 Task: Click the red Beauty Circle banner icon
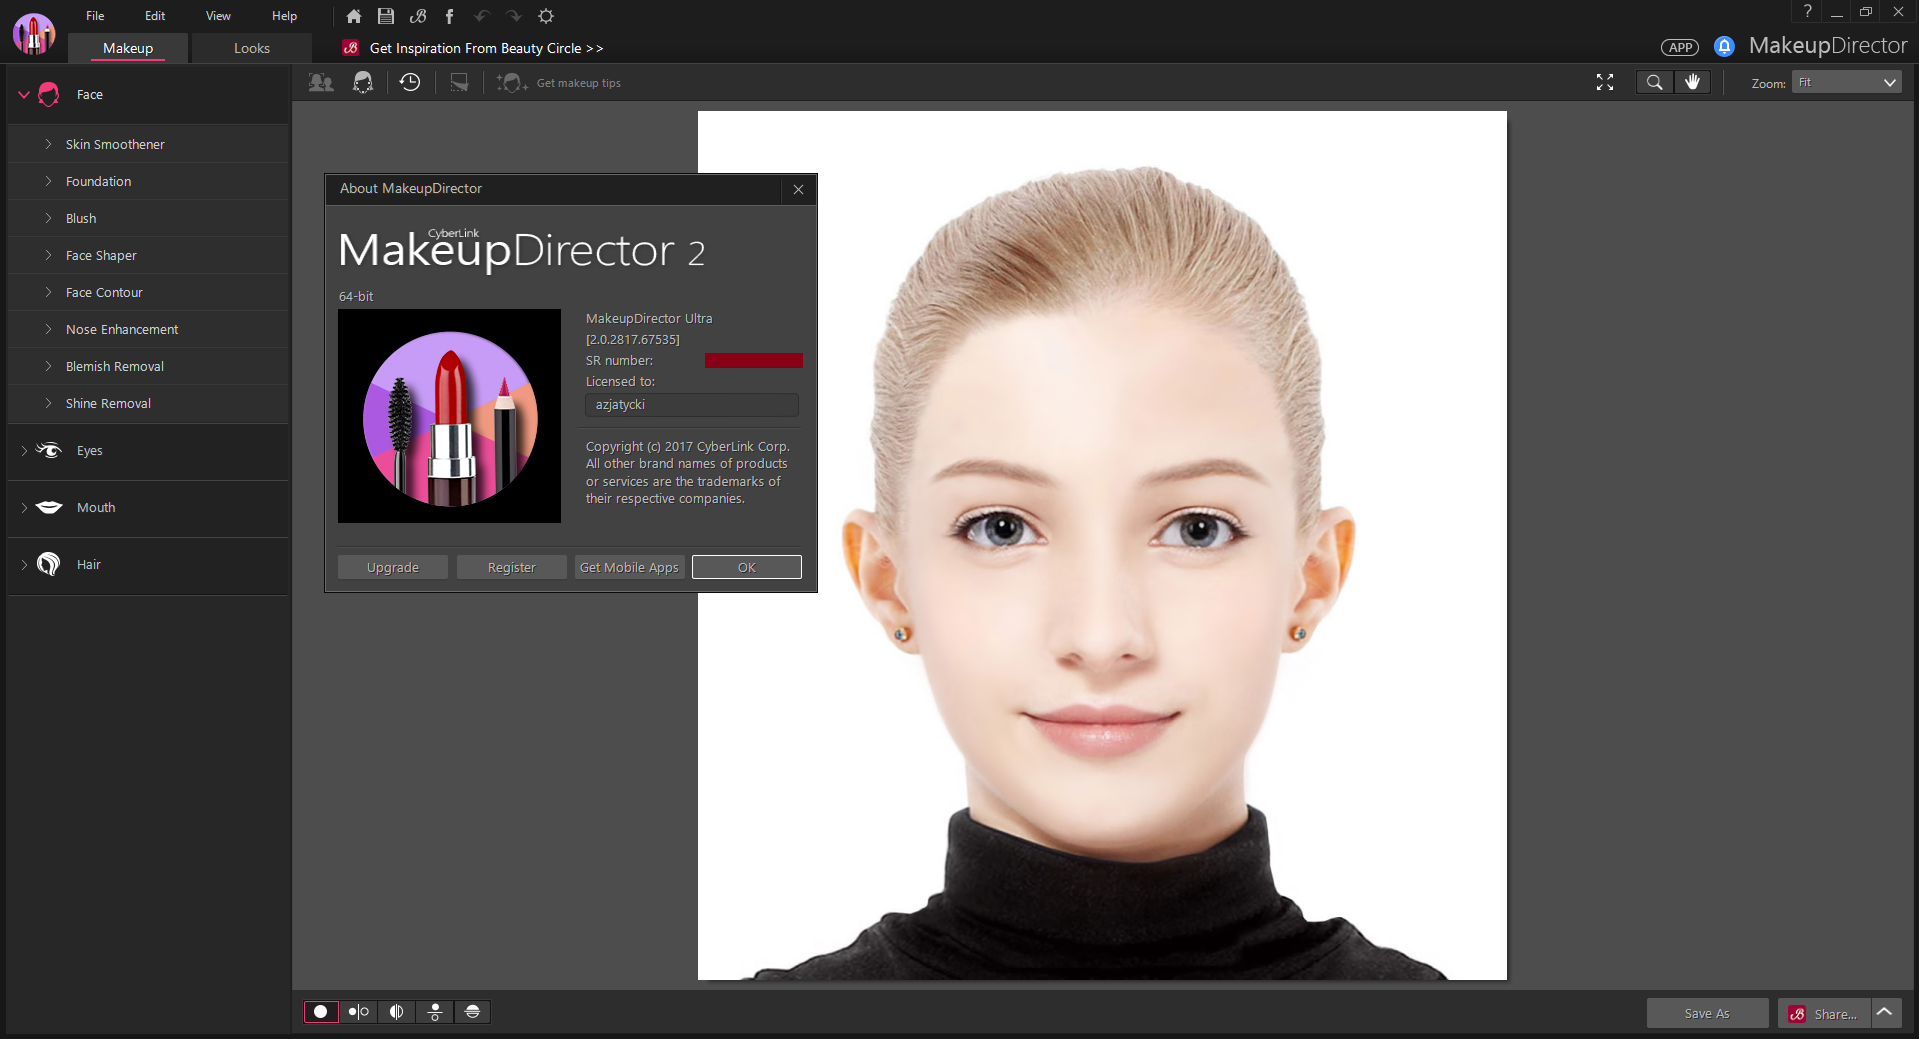(x=351, y=48)
